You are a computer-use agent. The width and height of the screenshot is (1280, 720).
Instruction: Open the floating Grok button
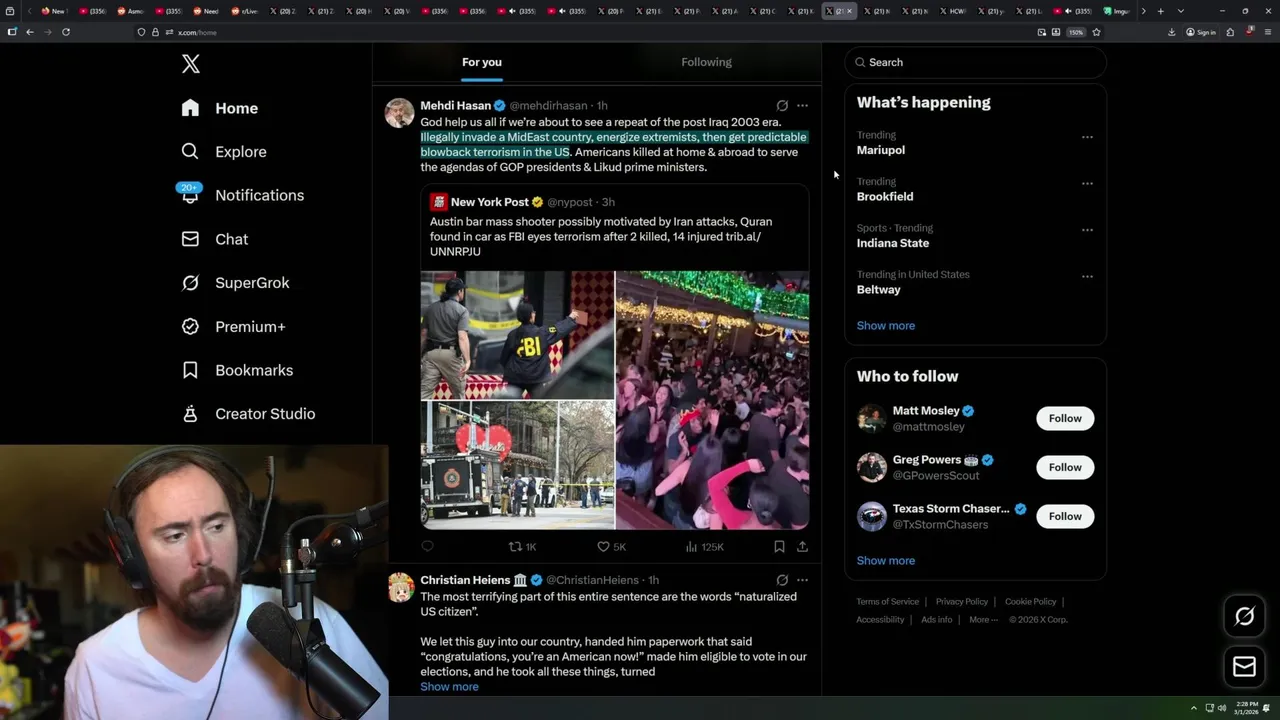1244,617
